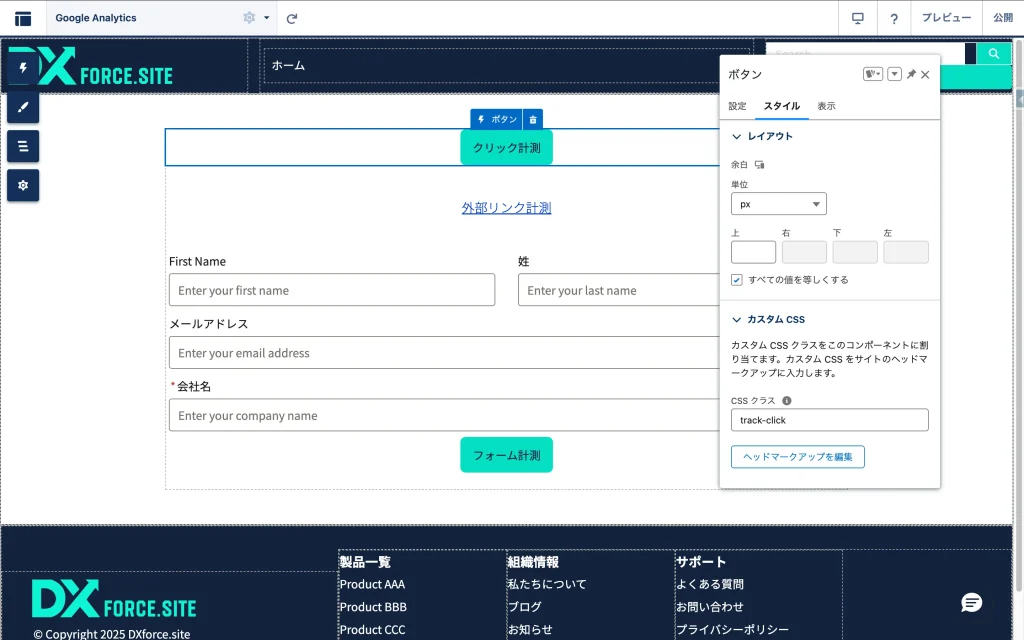The image size is (1024, 640).
Task: Collapse the レイアウト section
Action: click(x=737, y=136)
